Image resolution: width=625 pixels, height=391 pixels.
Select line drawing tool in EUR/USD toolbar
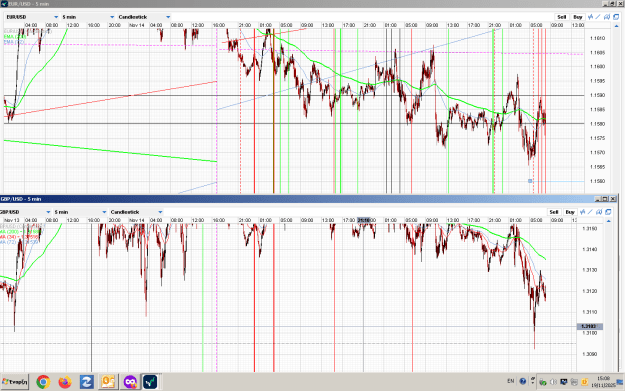point(598,17)
